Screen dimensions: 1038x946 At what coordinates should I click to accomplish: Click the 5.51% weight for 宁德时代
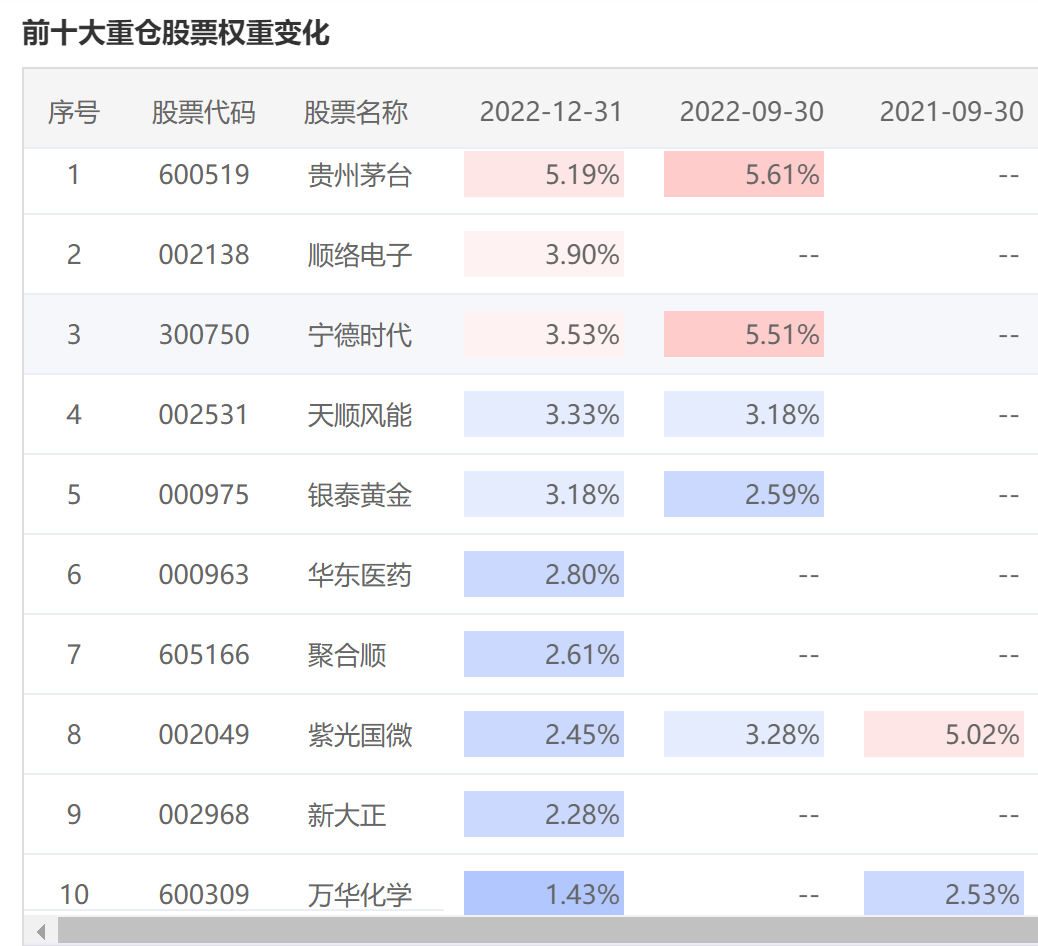point(743,334)
